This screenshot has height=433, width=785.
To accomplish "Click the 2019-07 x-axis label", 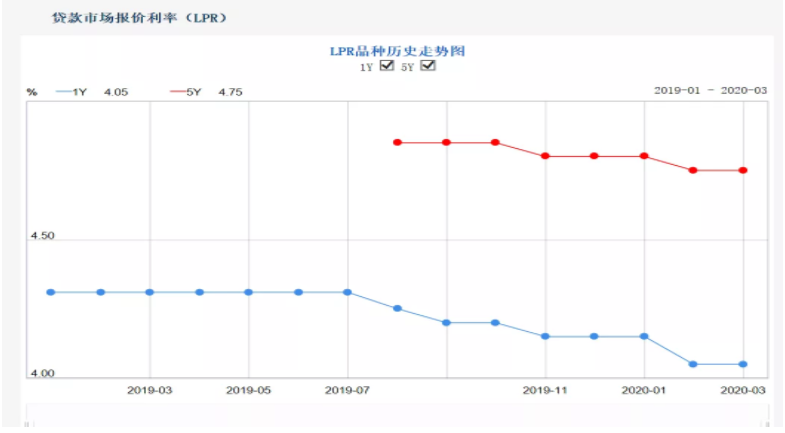I will pos(347,390).
